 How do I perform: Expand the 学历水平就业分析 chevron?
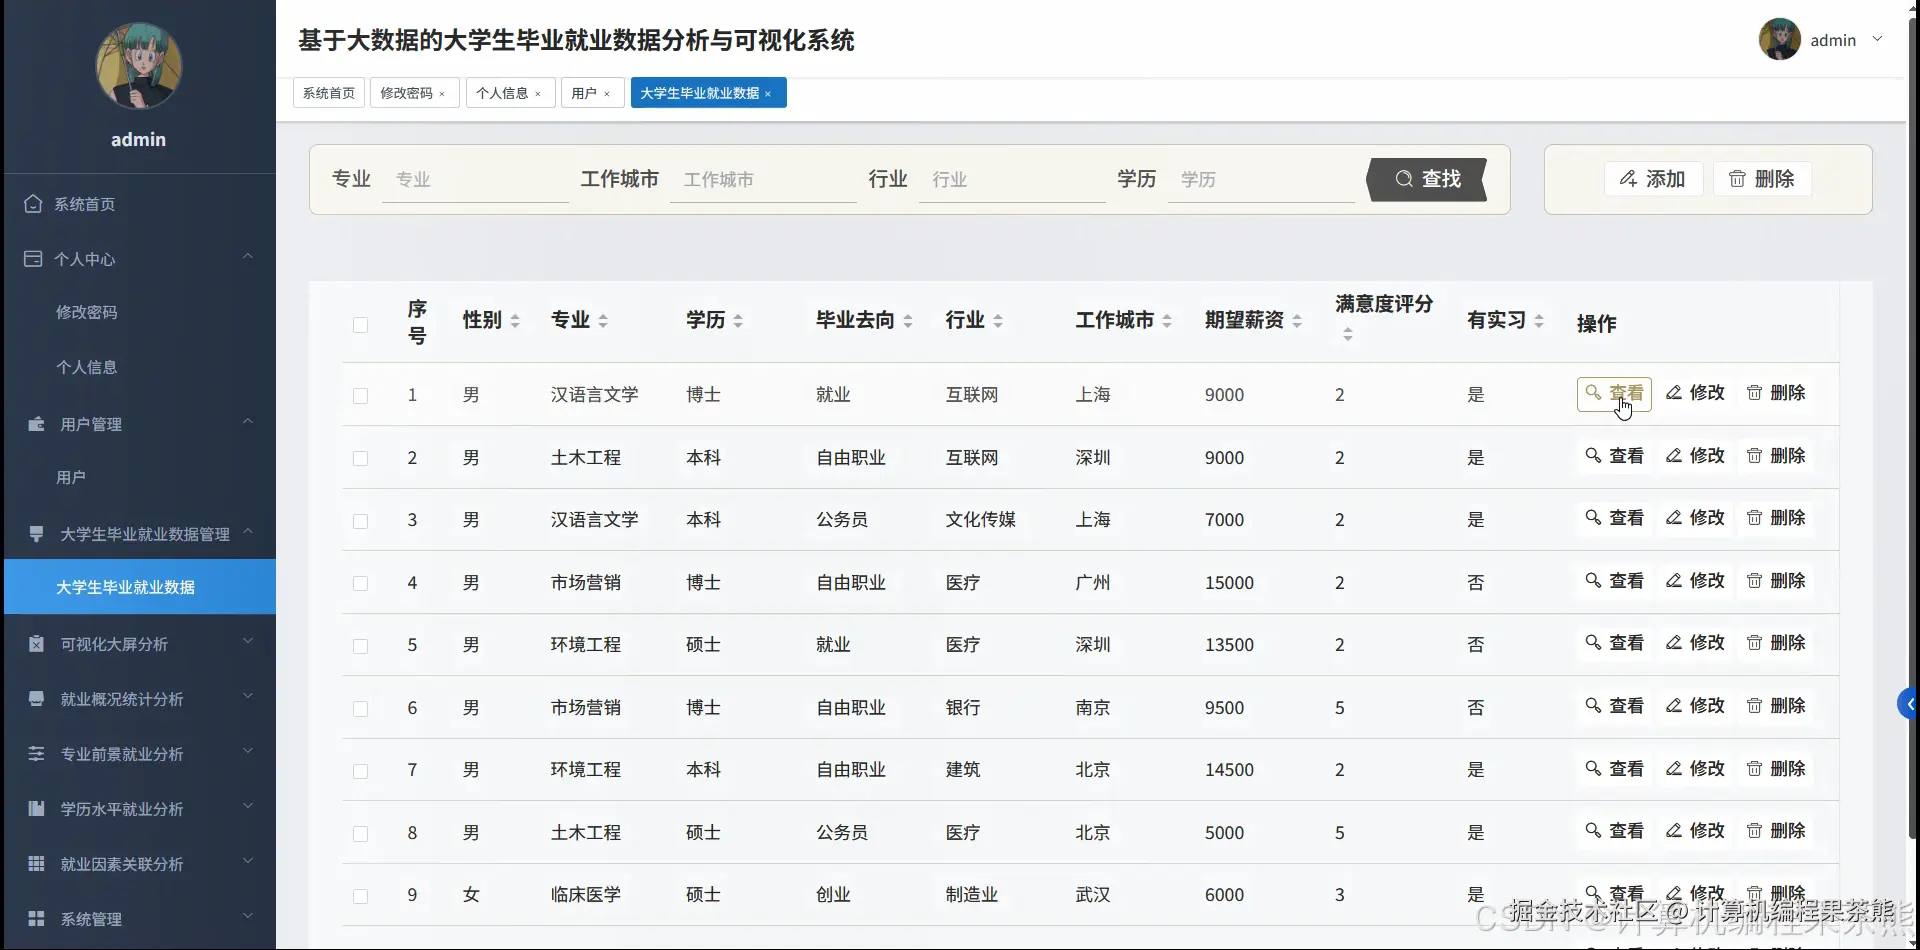248,806
